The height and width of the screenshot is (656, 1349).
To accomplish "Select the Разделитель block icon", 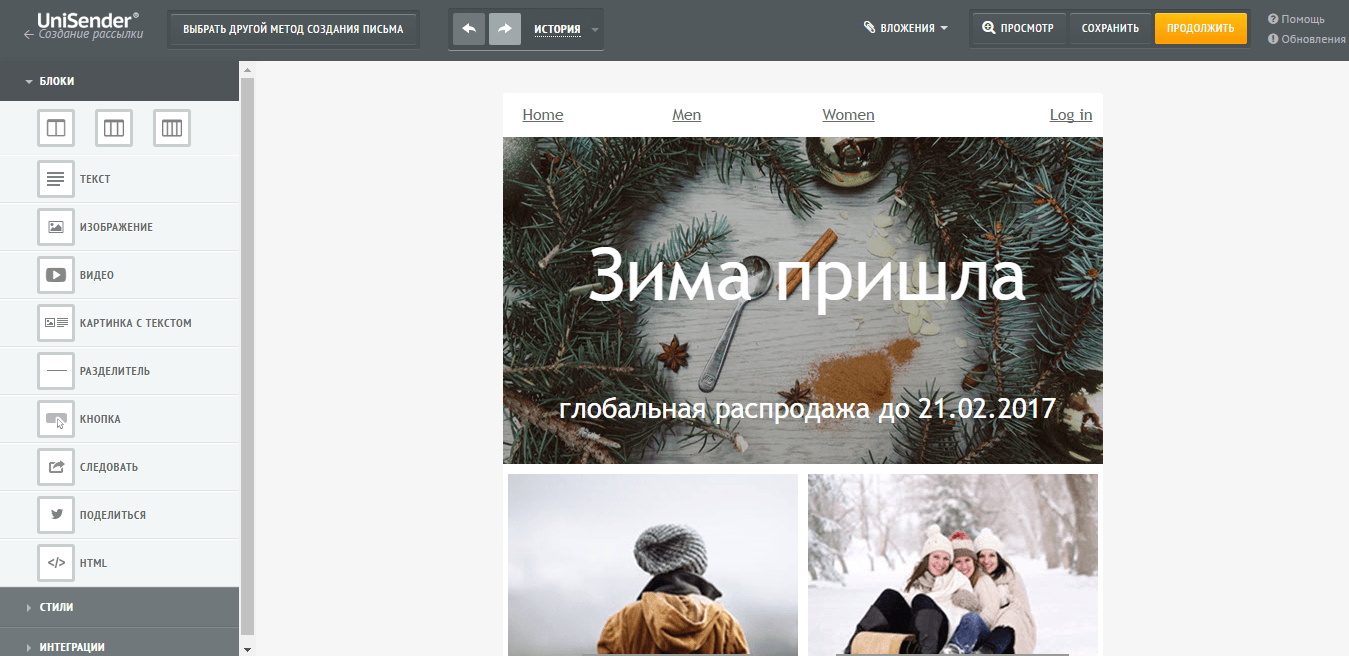I will (x=56, y=371).
